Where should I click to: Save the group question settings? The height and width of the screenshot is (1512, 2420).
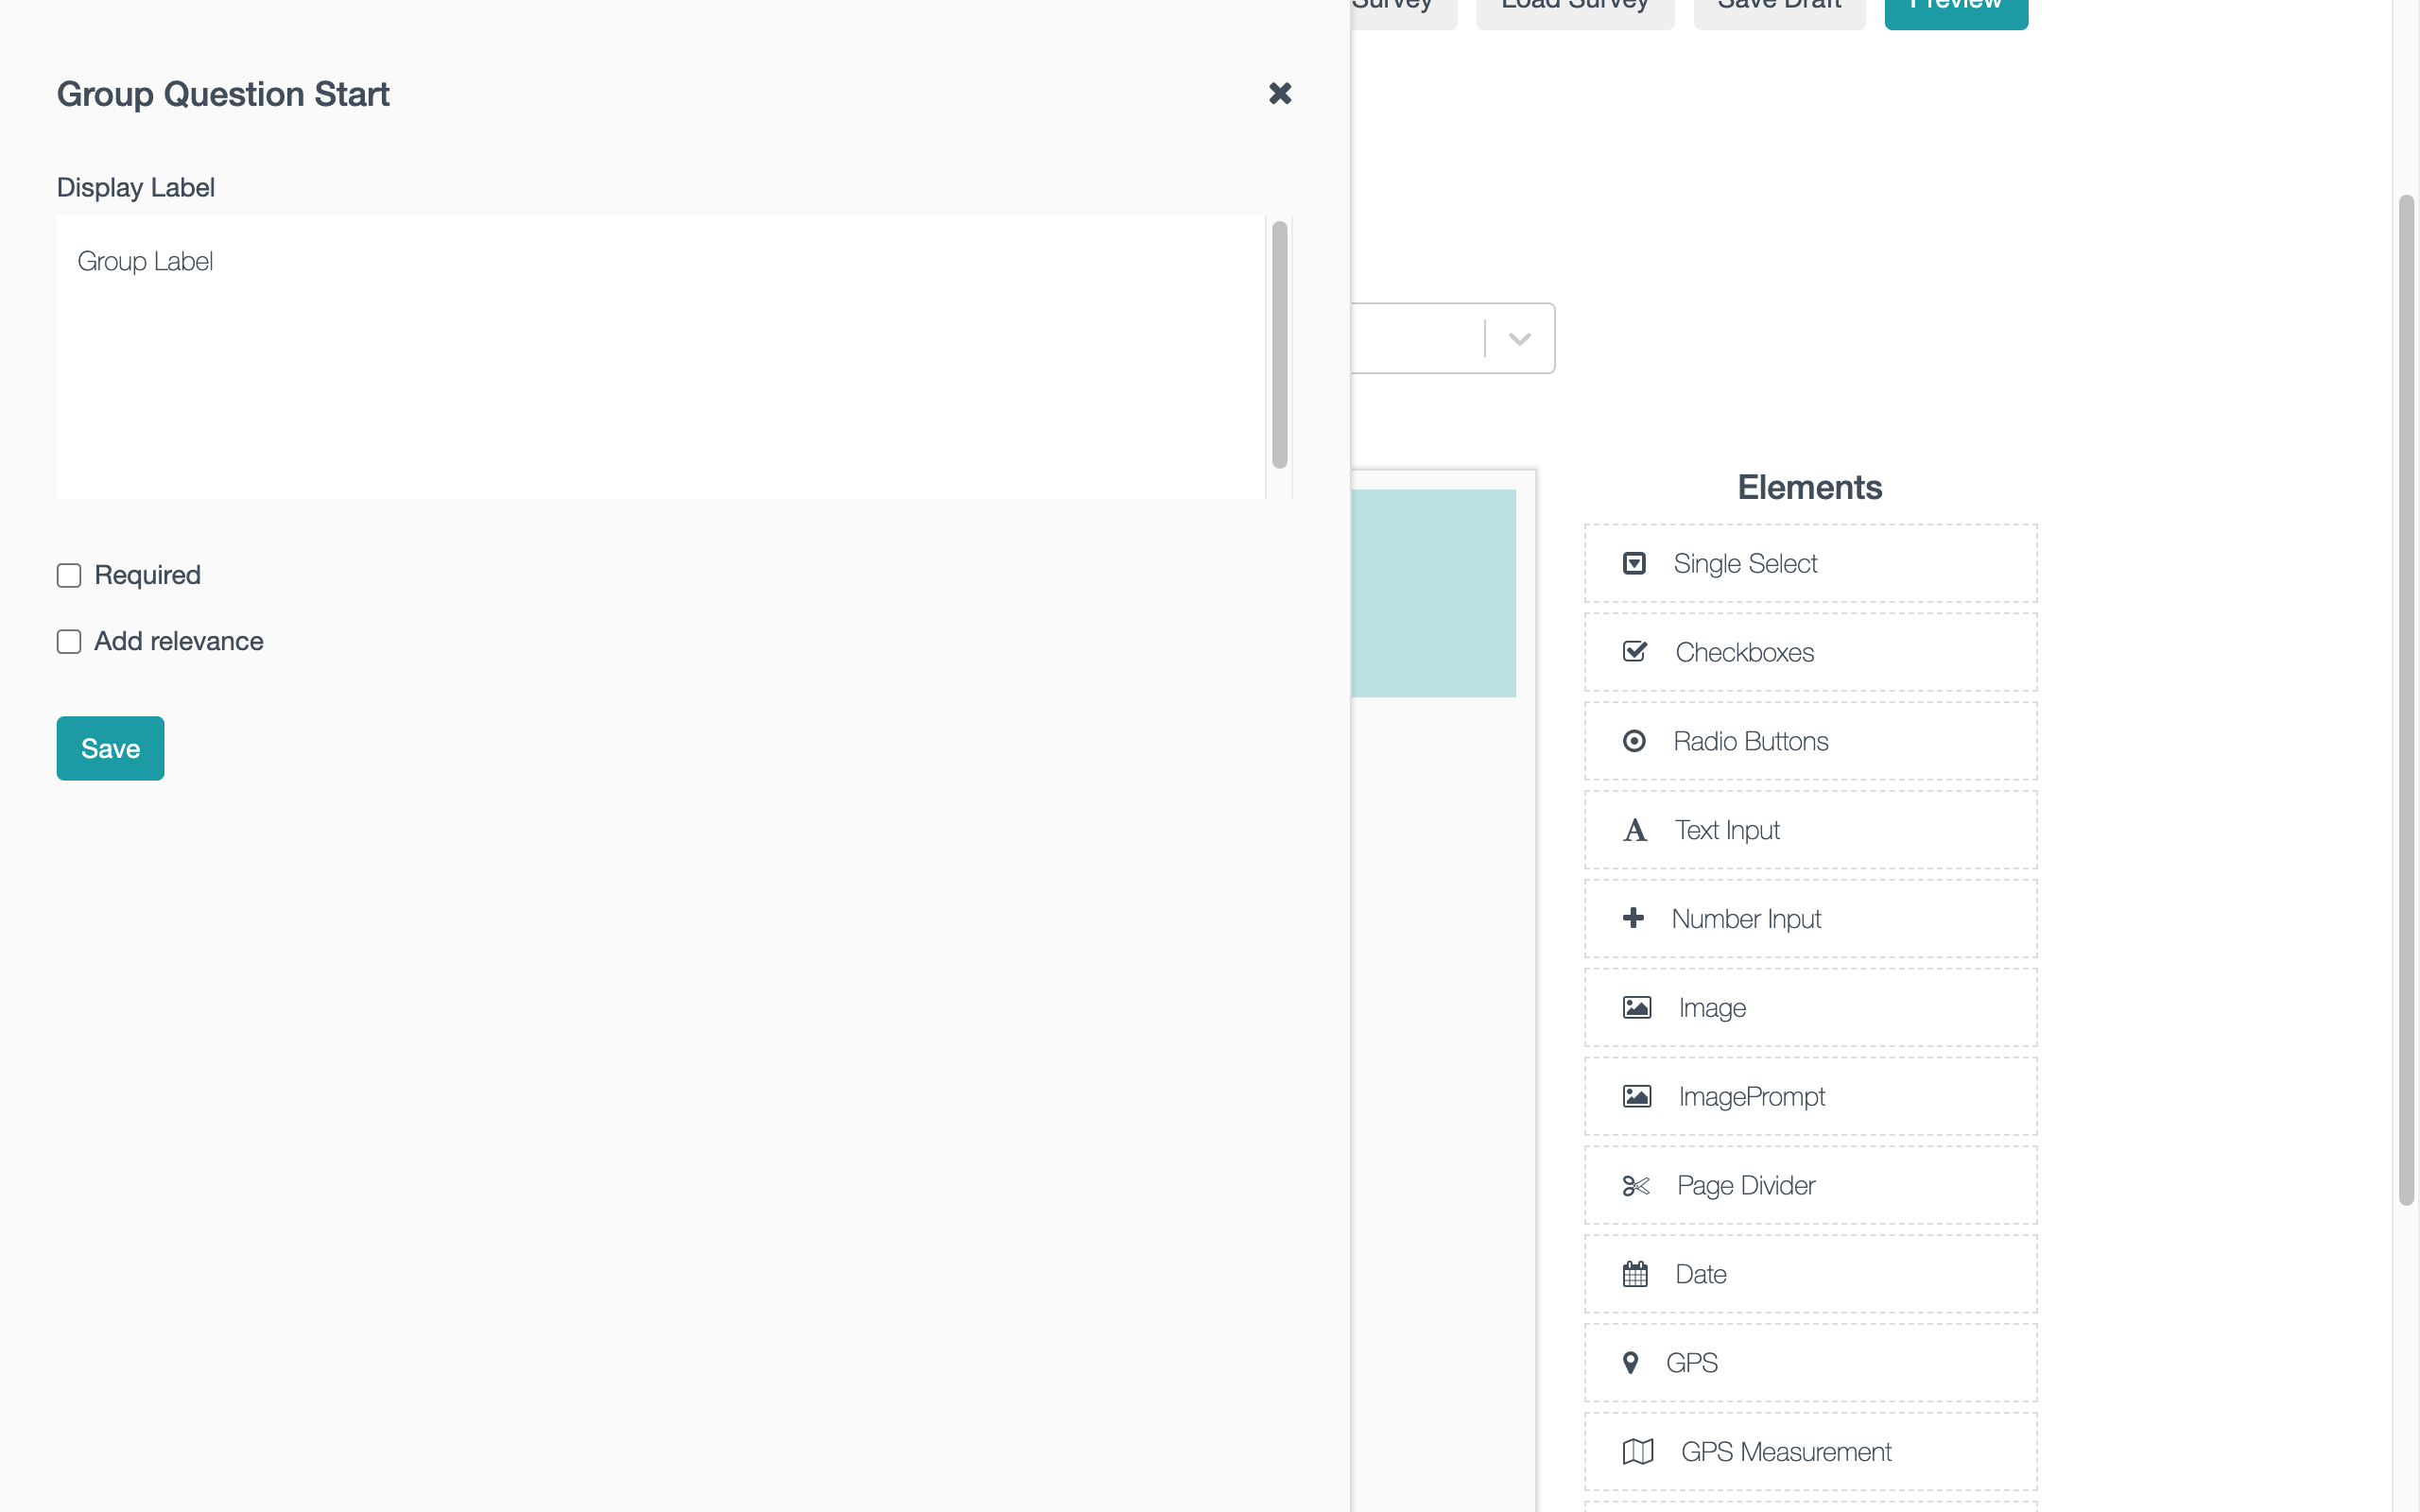[110, 748]
